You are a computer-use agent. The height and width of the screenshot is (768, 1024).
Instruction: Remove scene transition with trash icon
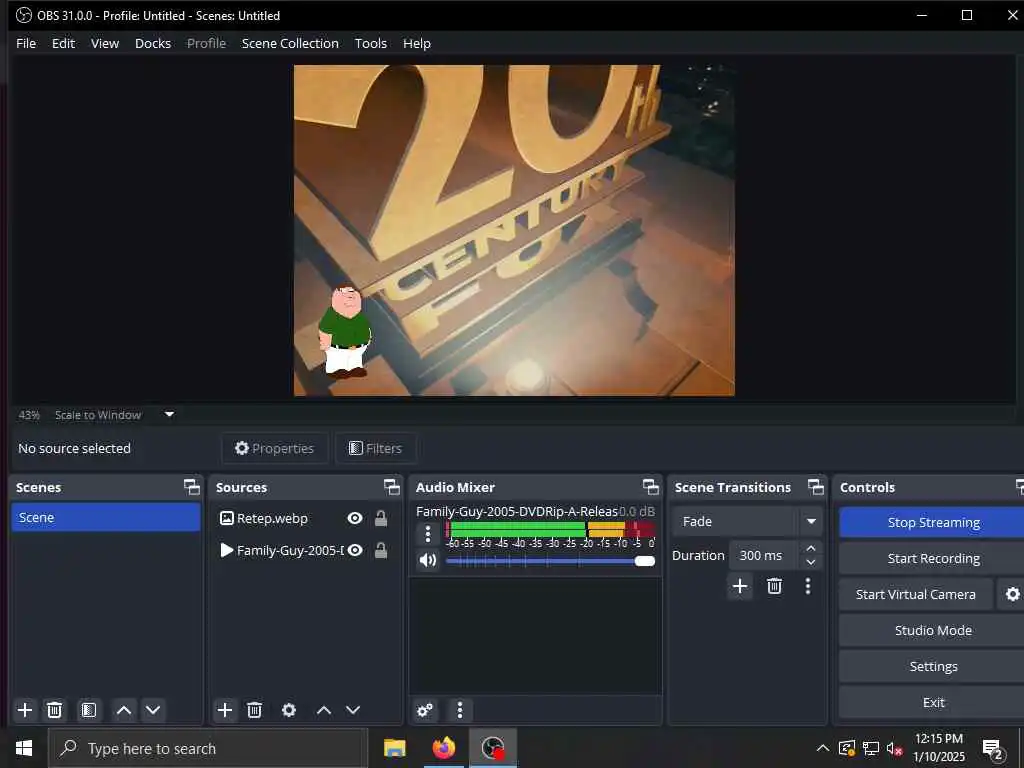click(x=775, y=586)
